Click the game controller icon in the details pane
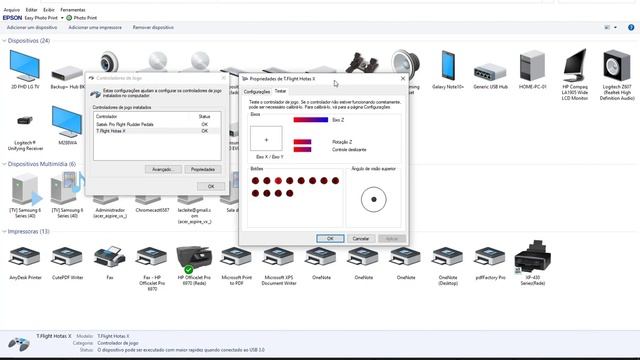The width and height of the screenshot is (640, 360). (19, 344)
